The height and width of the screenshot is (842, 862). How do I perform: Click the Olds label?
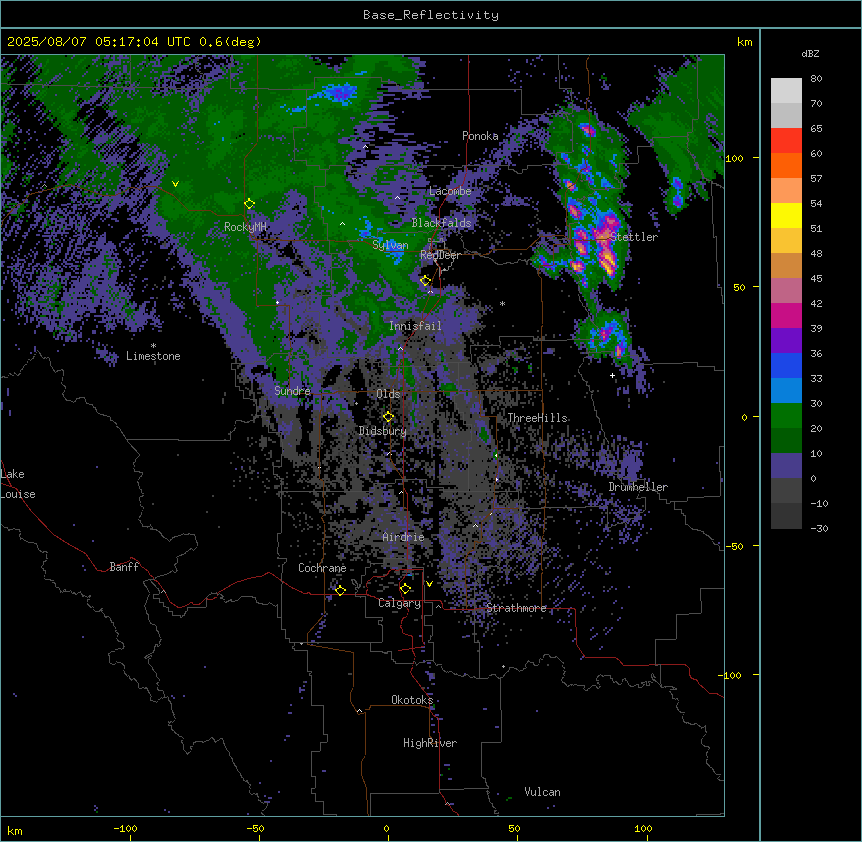388,394
